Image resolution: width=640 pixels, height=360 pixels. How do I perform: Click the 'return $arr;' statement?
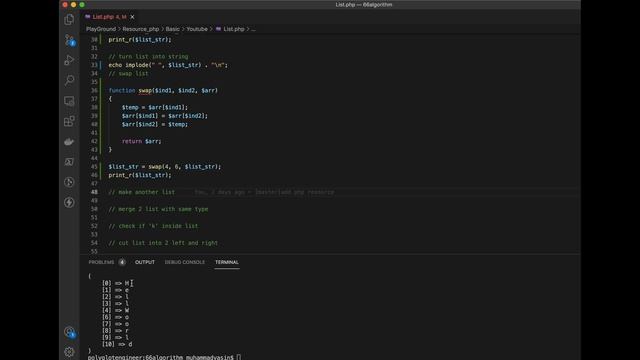142,141
